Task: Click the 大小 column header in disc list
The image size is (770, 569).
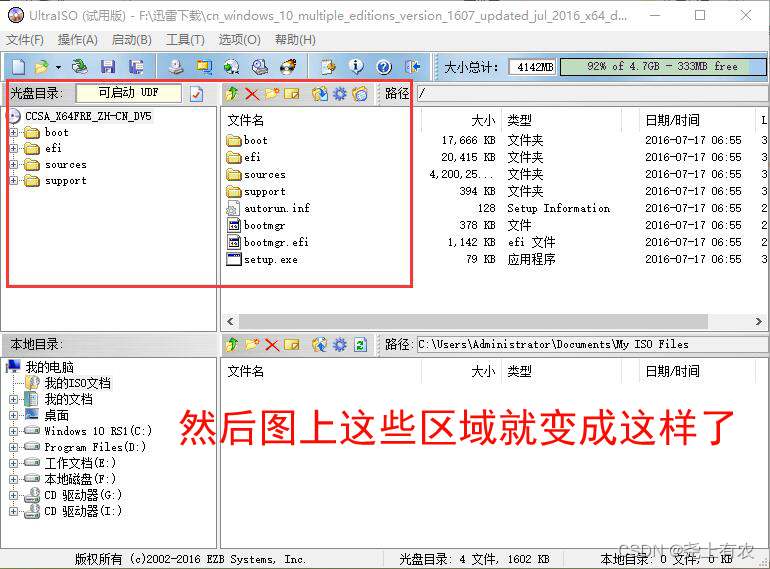Action: [x=483, y=120]
